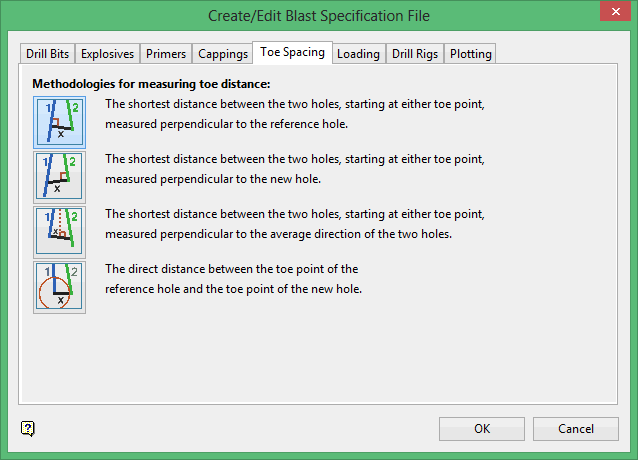Open the Drill Bits tab

pyautogui.click(x=46, y=54)
